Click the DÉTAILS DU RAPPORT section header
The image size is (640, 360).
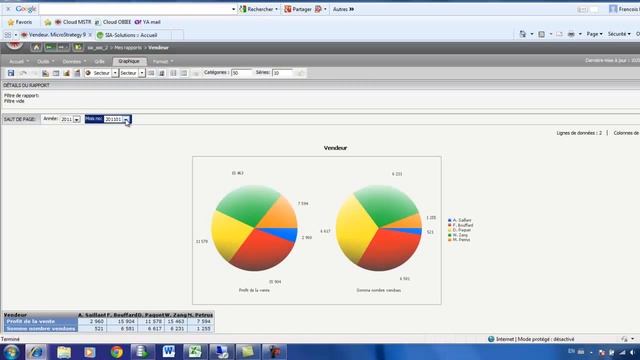click(x=27, y=85)
